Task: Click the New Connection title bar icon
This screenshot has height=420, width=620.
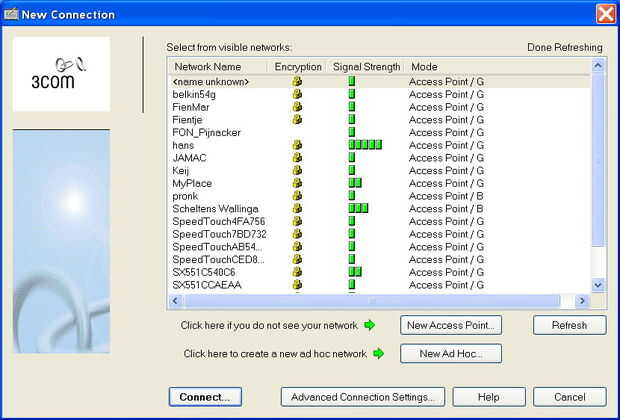Action: click(x=11, y=15)
